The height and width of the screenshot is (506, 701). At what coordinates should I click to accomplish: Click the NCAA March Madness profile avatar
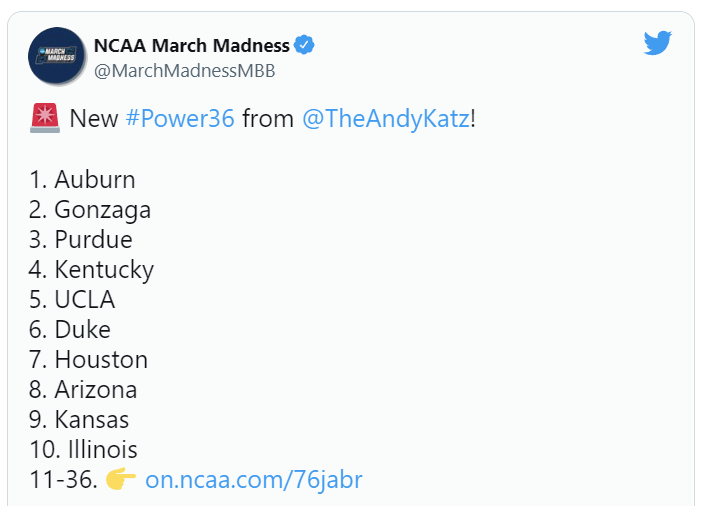[x=55, y=56]
